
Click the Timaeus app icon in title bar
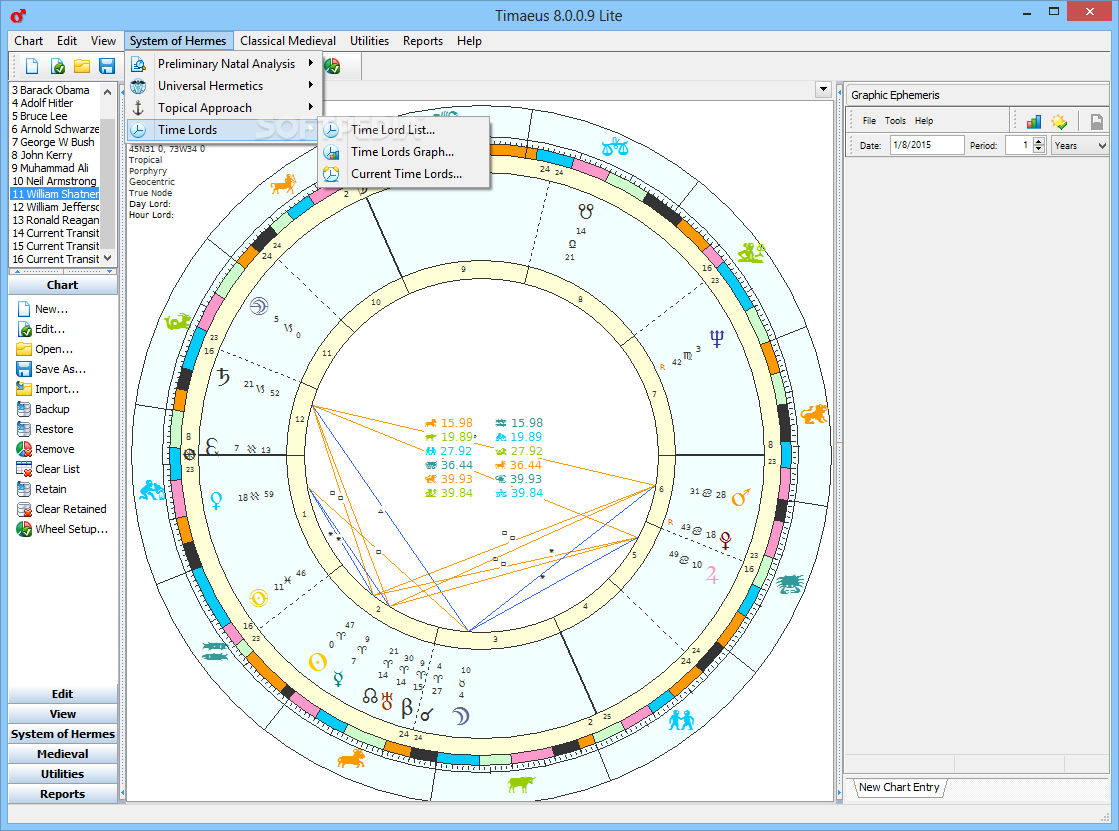point(18,15)
